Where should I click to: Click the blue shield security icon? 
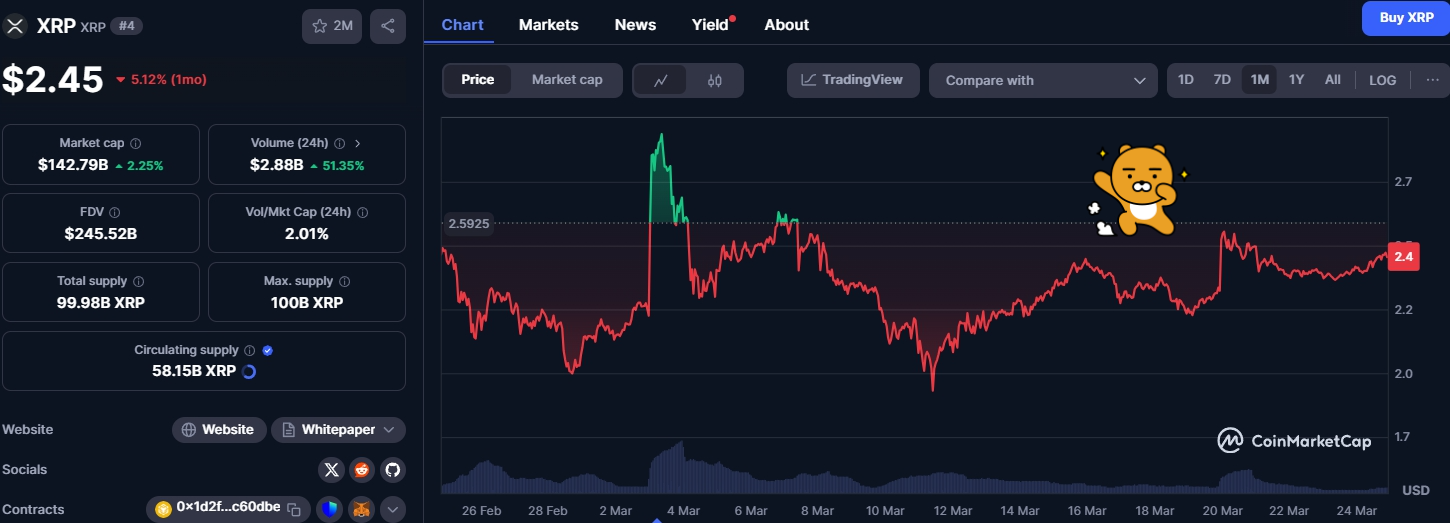coord(330,509)
